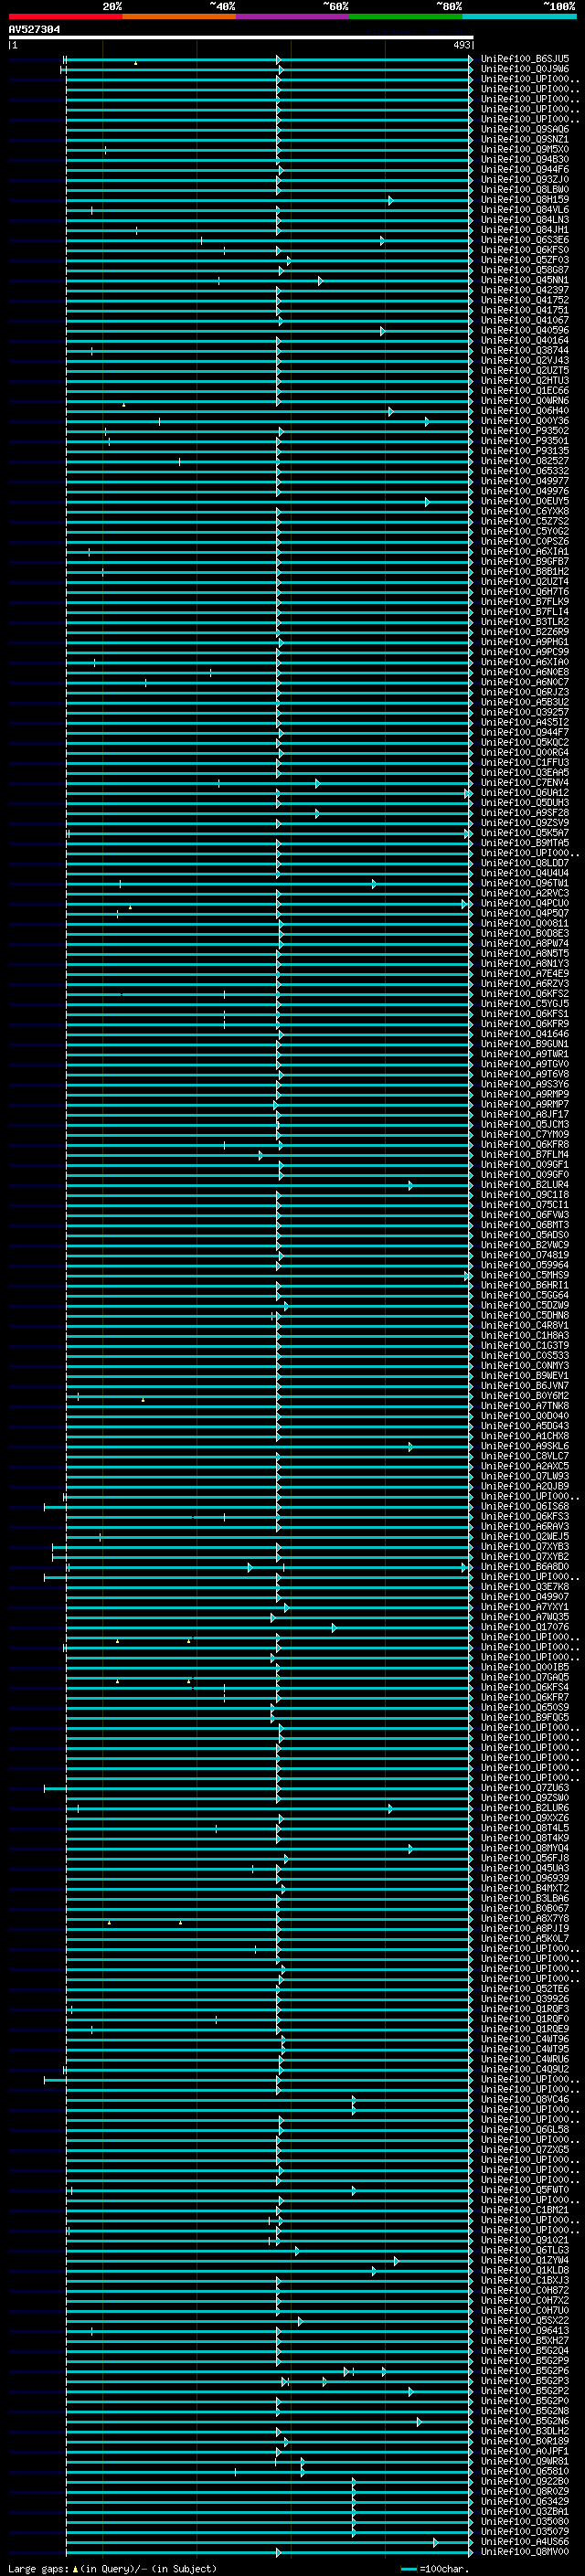Open hit UniRef100_Q9SAQ6
The height and width of the screenshot is (2576, 585).
[525, 130]
